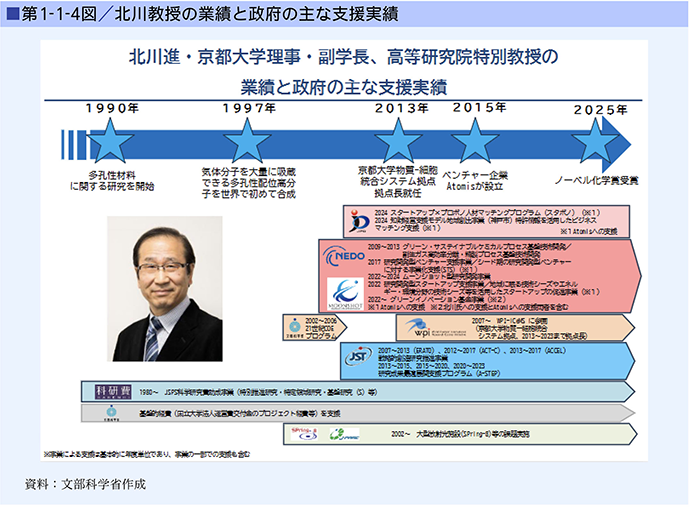Click the A-STEP program line
The width and height of the screenshot is (689, 507).
pyautogui.click(x=439, y=373)
